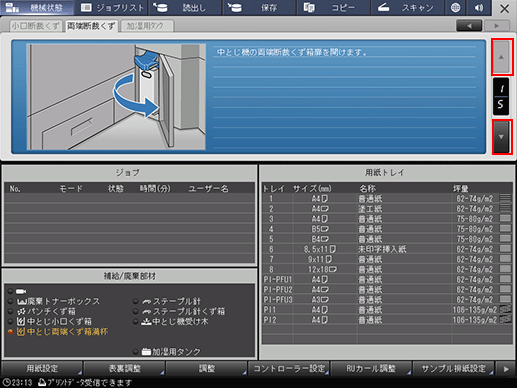The width and height of the screenshot is (517, 388).
Task: Select the PI-PFU1 tray row label
Action: [x=278, y=279]
